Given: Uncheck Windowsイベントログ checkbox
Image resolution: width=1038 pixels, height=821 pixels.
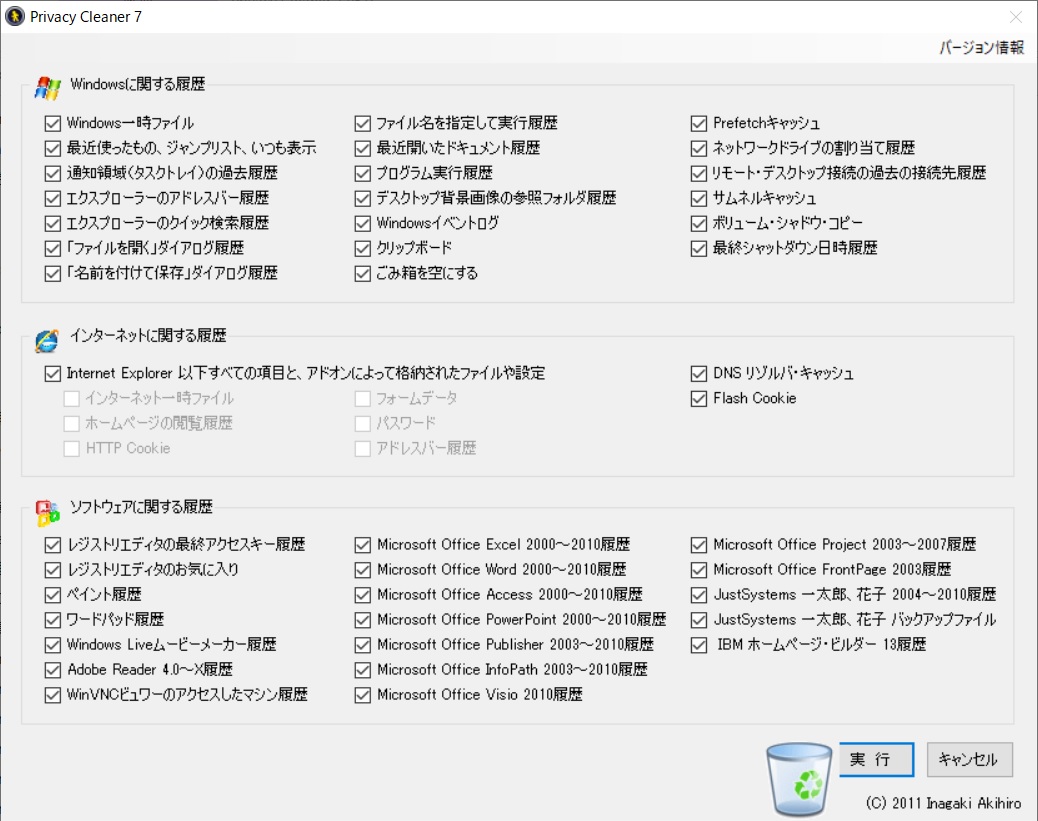Looking at the screenshot, I should pyautogui.click(x=362, y=223).
